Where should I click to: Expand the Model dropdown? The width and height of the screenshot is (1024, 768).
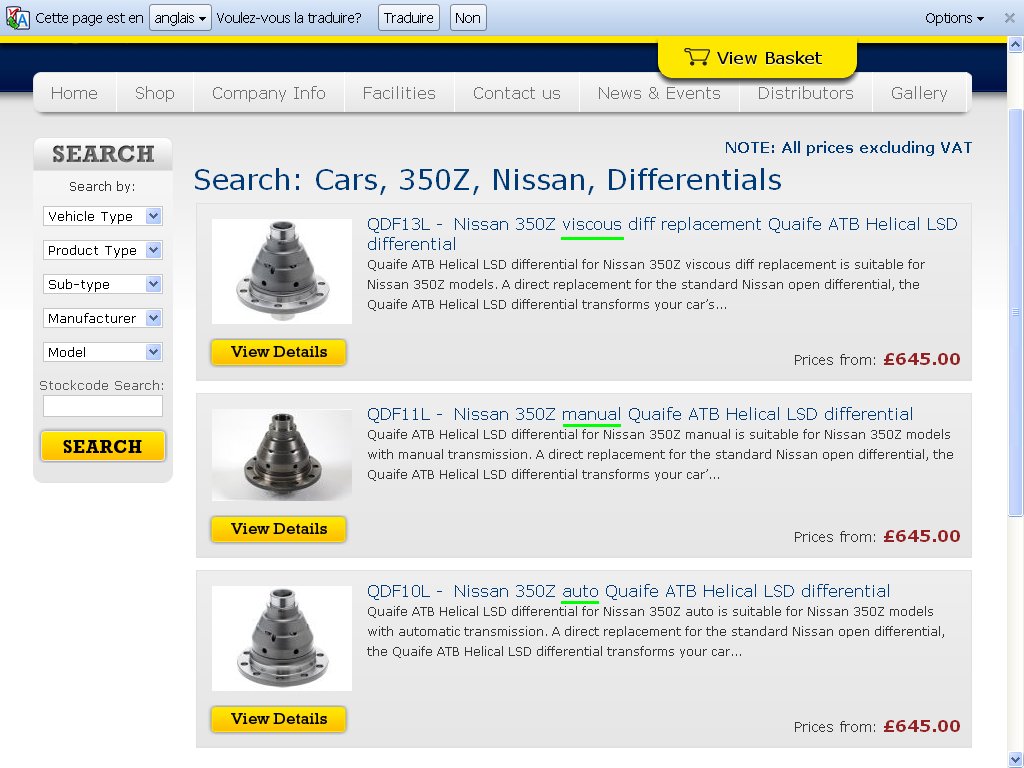coord(103,352)
